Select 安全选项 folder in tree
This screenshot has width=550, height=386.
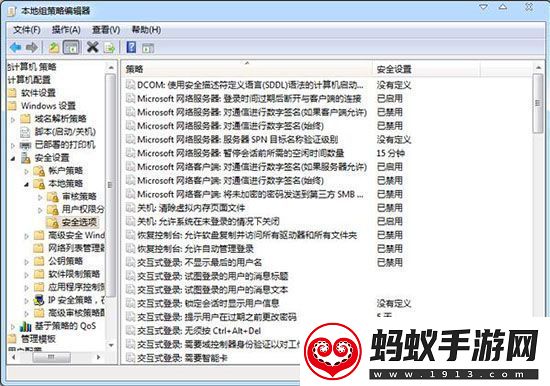pyautogui.click(x=79, y=222)
